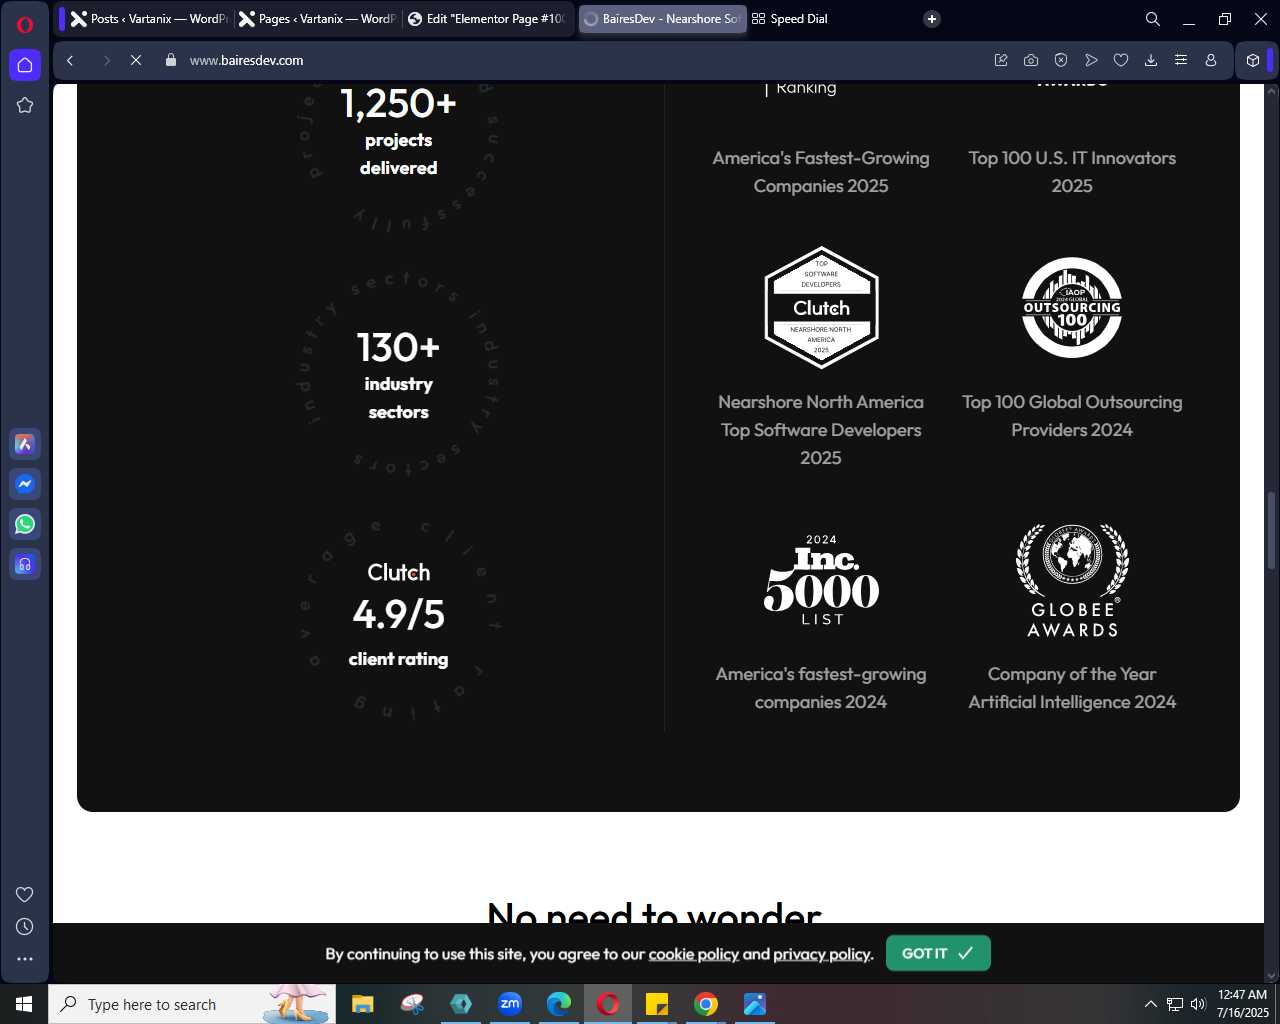Image resolution: width=1280 pixels, height=1024 pixels.
Task: Open Speed Dial home from Opera sidebar
Action: (25, 65)
